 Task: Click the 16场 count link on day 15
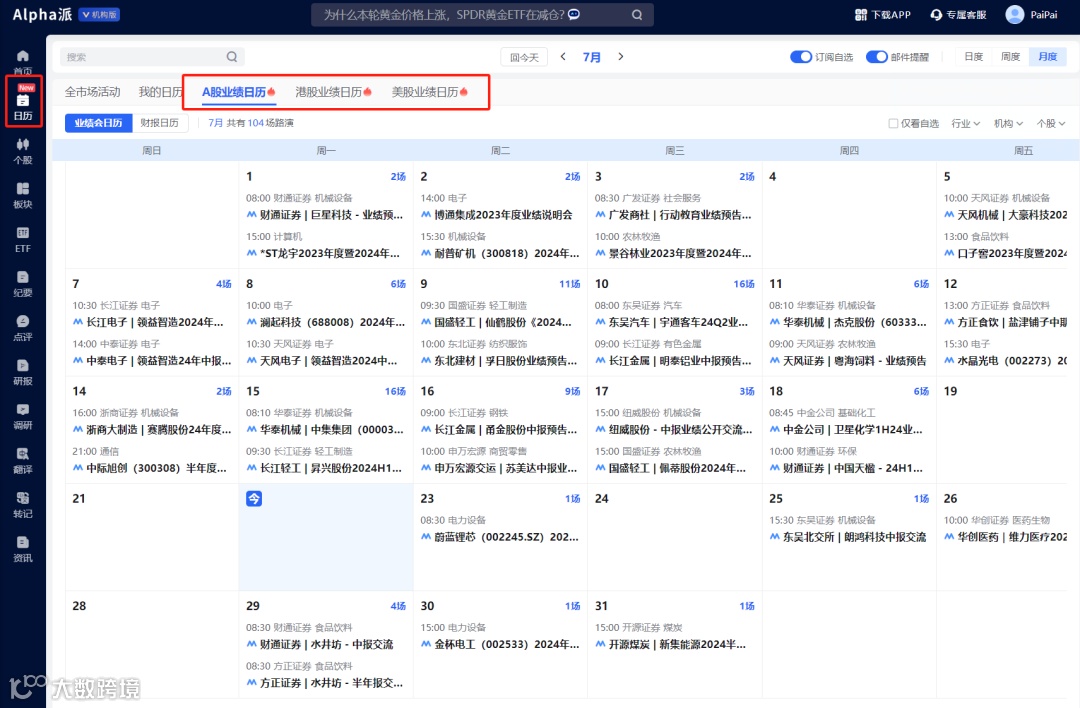coord(395,391)
